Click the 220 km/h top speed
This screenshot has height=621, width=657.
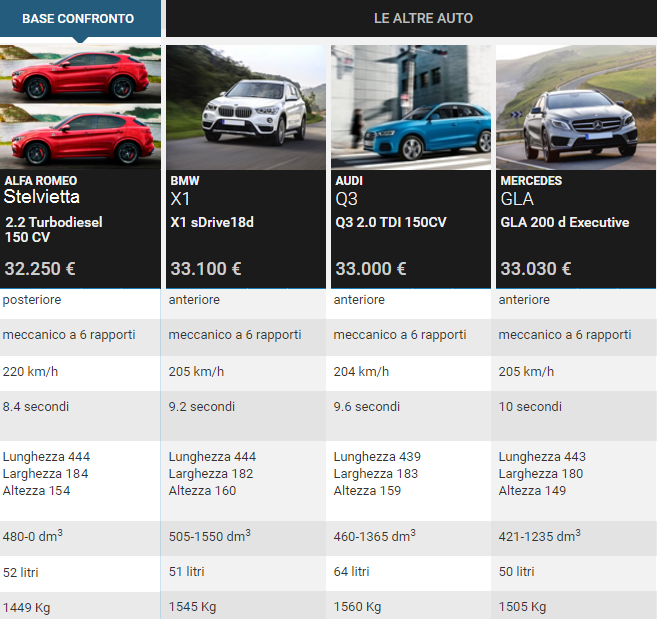point(30,372)
